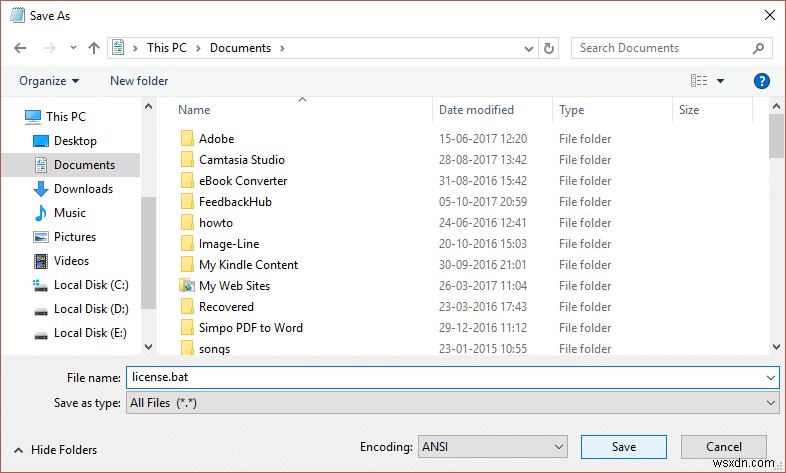The image size is (786, 473).
Task: Select the songs folder name
Action: pyautogui.click(x=214, y=349)
